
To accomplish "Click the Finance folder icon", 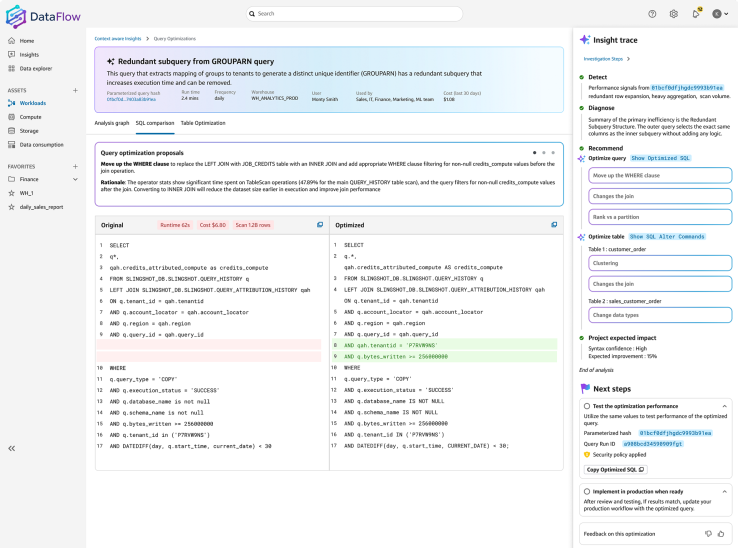I will click(12, 179).
